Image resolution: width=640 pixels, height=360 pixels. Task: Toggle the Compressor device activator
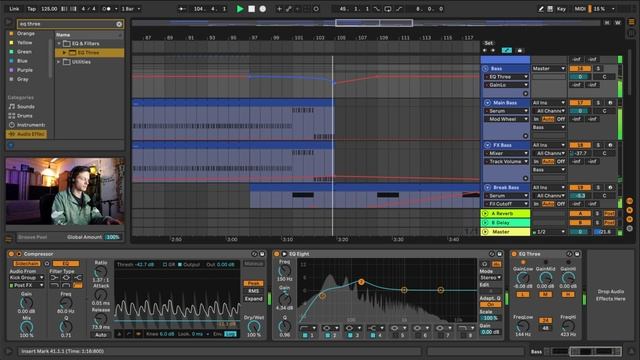point(11,254)
